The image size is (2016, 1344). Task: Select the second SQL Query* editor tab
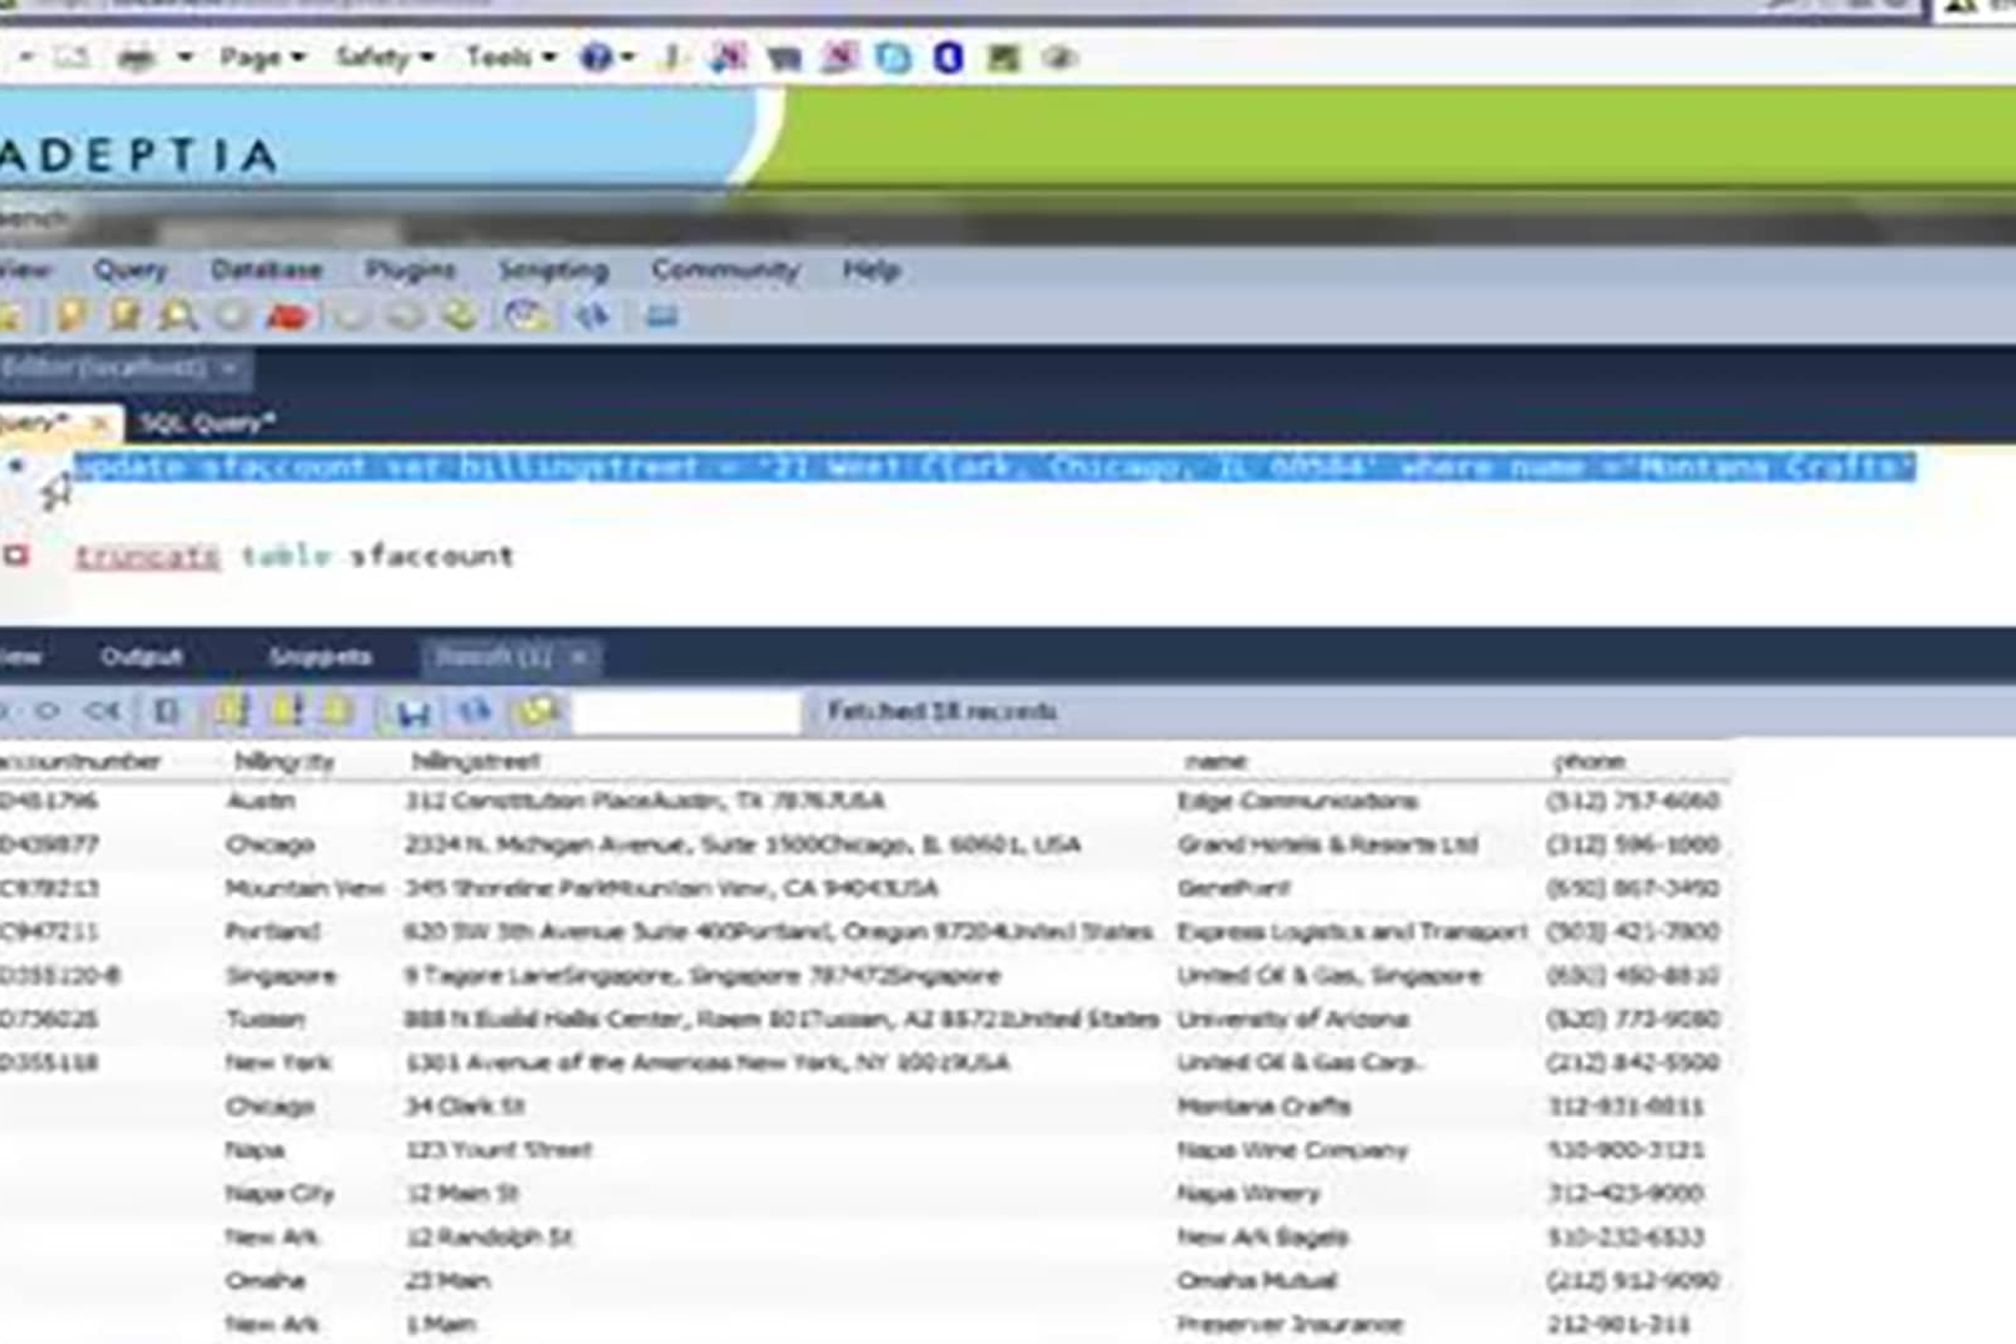pyautogui.click(x=207, y=423)
